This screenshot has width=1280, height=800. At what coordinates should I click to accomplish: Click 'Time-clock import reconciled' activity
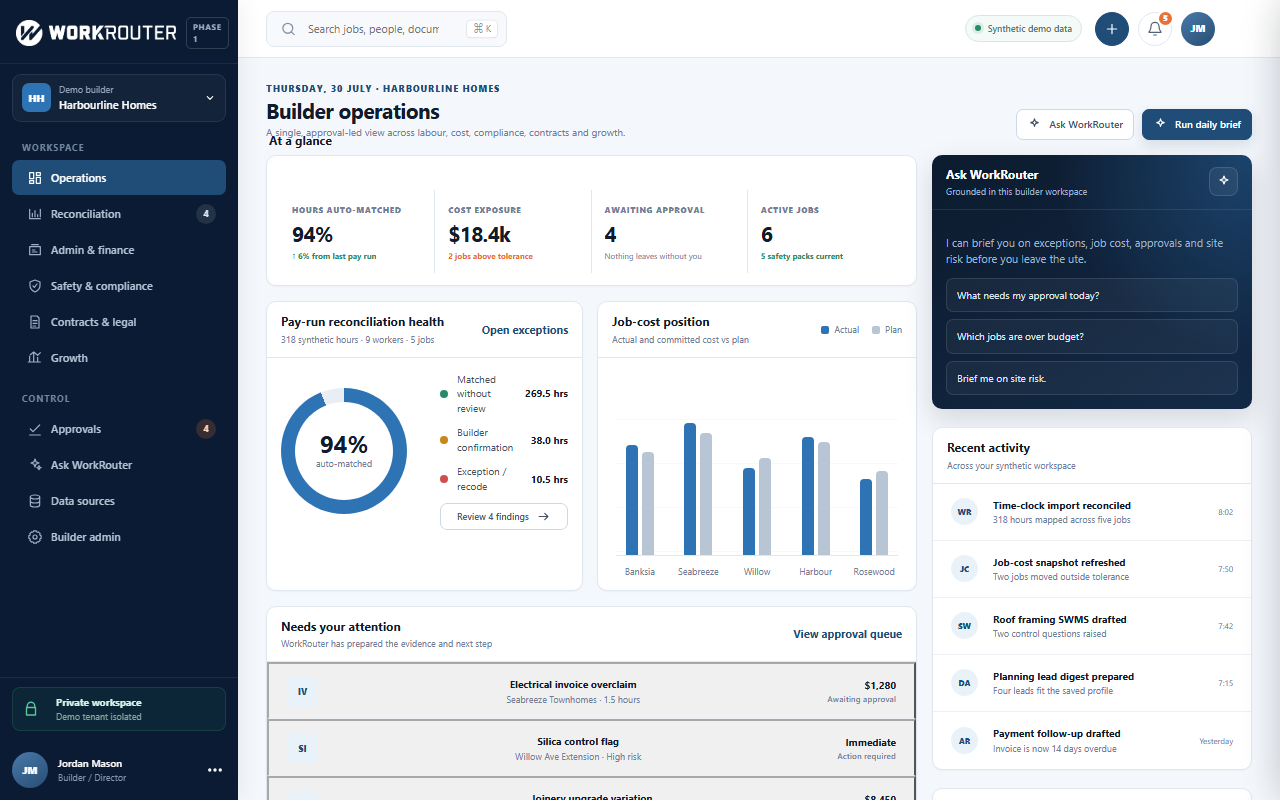point(1092,512)
